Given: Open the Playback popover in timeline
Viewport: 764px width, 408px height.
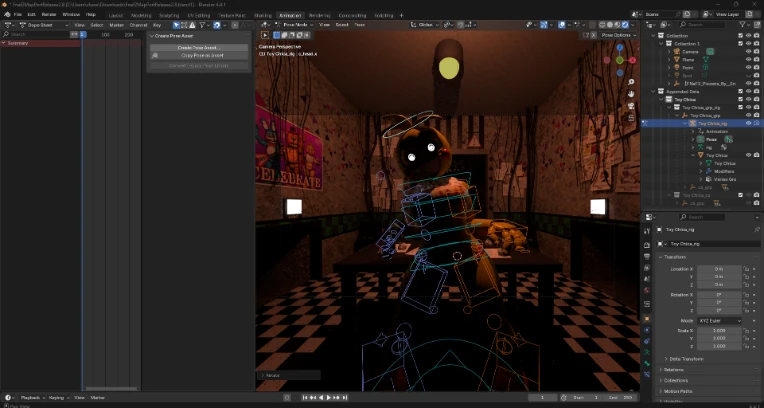Looking at the screenshot, I should click(33, 398).
